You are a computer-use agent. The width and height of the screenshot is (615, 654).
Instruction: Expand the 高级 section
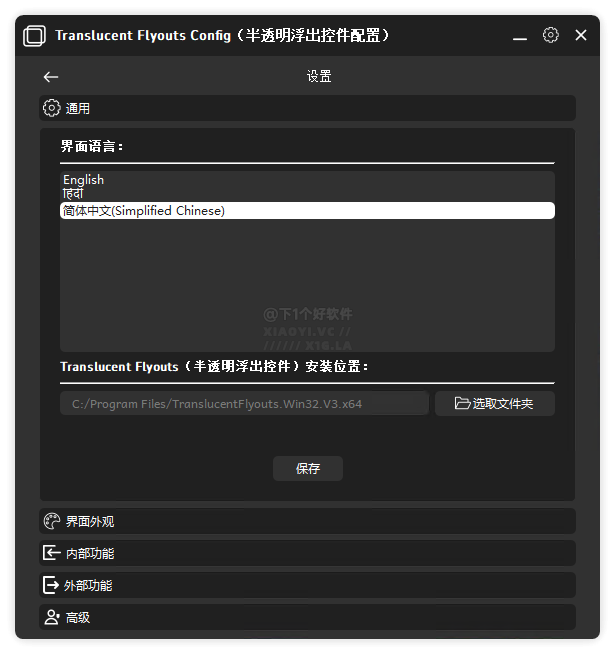point(308,617)
